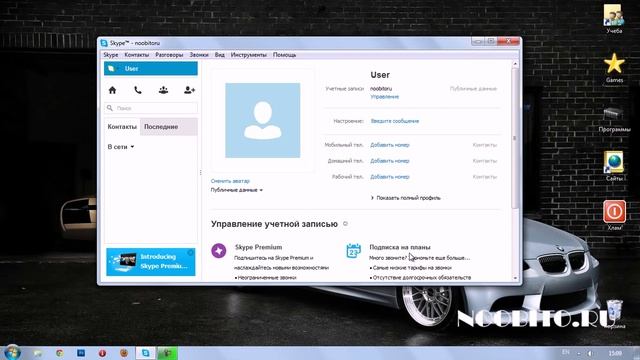Screen dimensions: 640x360
Task: Click the Introducing Skype Premium banner
Action: pos(151,262)
